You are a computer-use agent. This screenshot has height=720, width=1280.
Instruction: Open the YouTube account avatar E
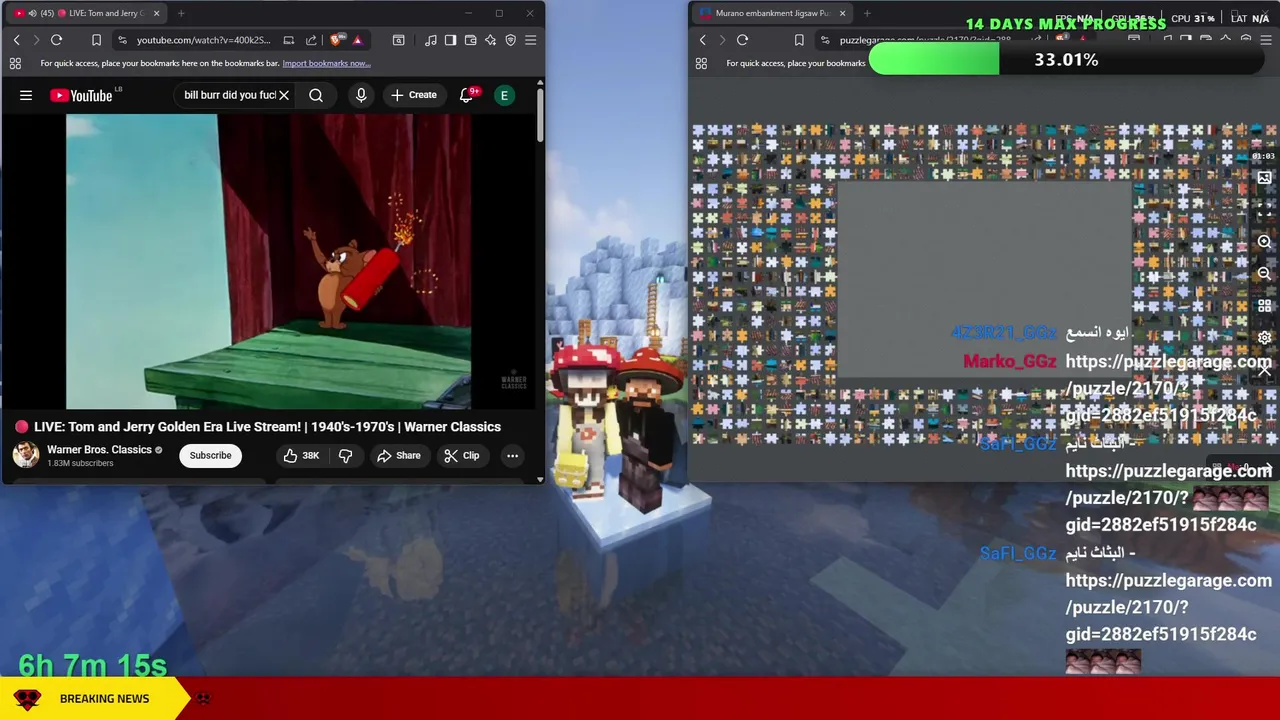coord(505,95)
